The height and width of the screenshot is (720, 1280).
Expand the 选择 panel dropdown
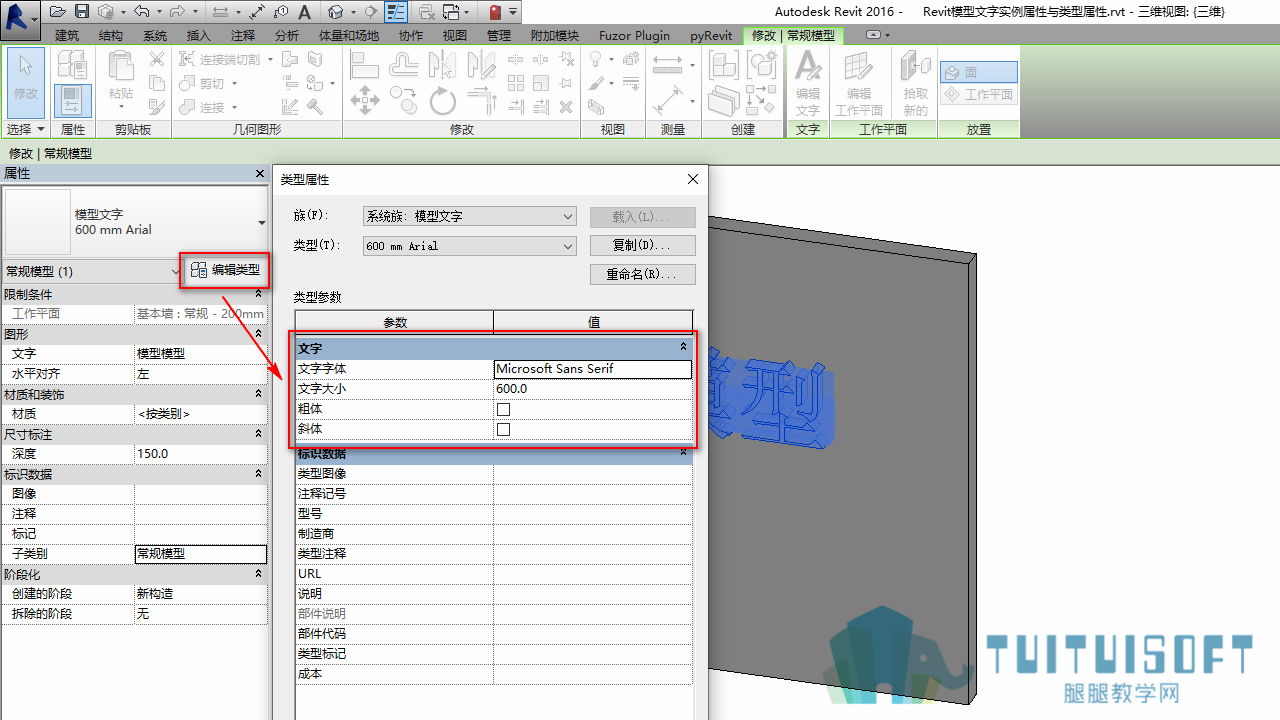coord(26,129)
